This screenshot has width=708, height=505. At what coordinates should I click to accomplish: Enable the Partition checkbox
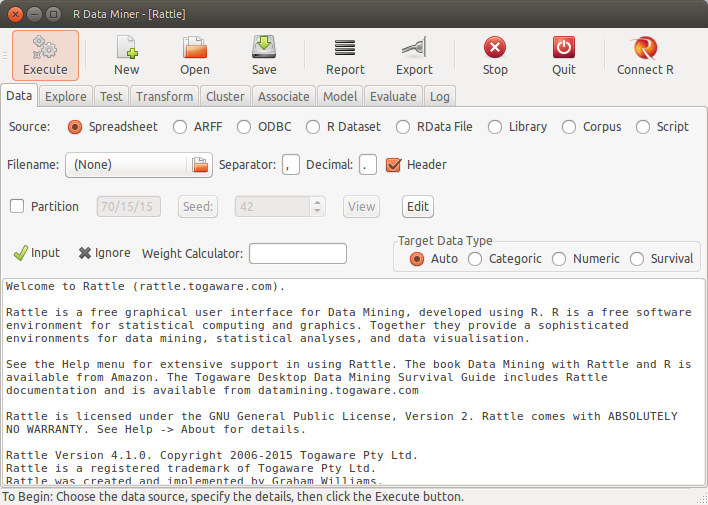click(x=17, y=207)
